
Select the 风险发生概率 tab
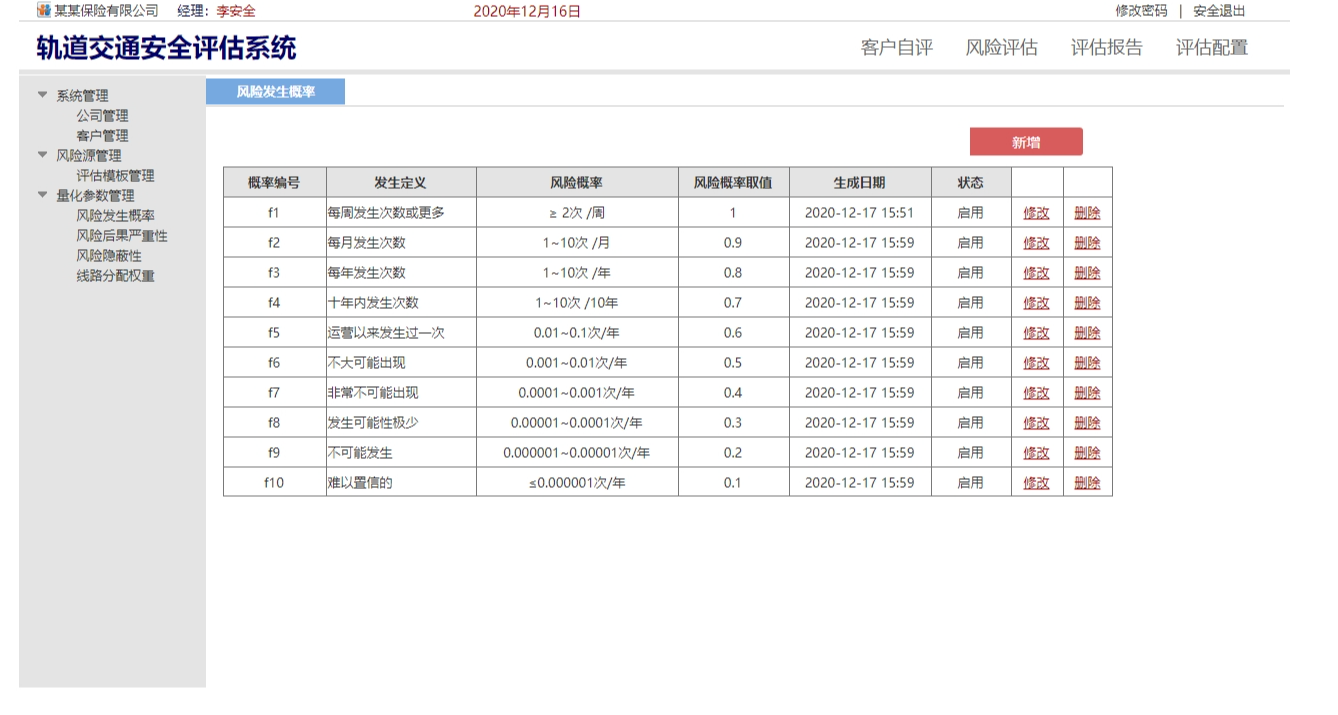tap(275, 92)
